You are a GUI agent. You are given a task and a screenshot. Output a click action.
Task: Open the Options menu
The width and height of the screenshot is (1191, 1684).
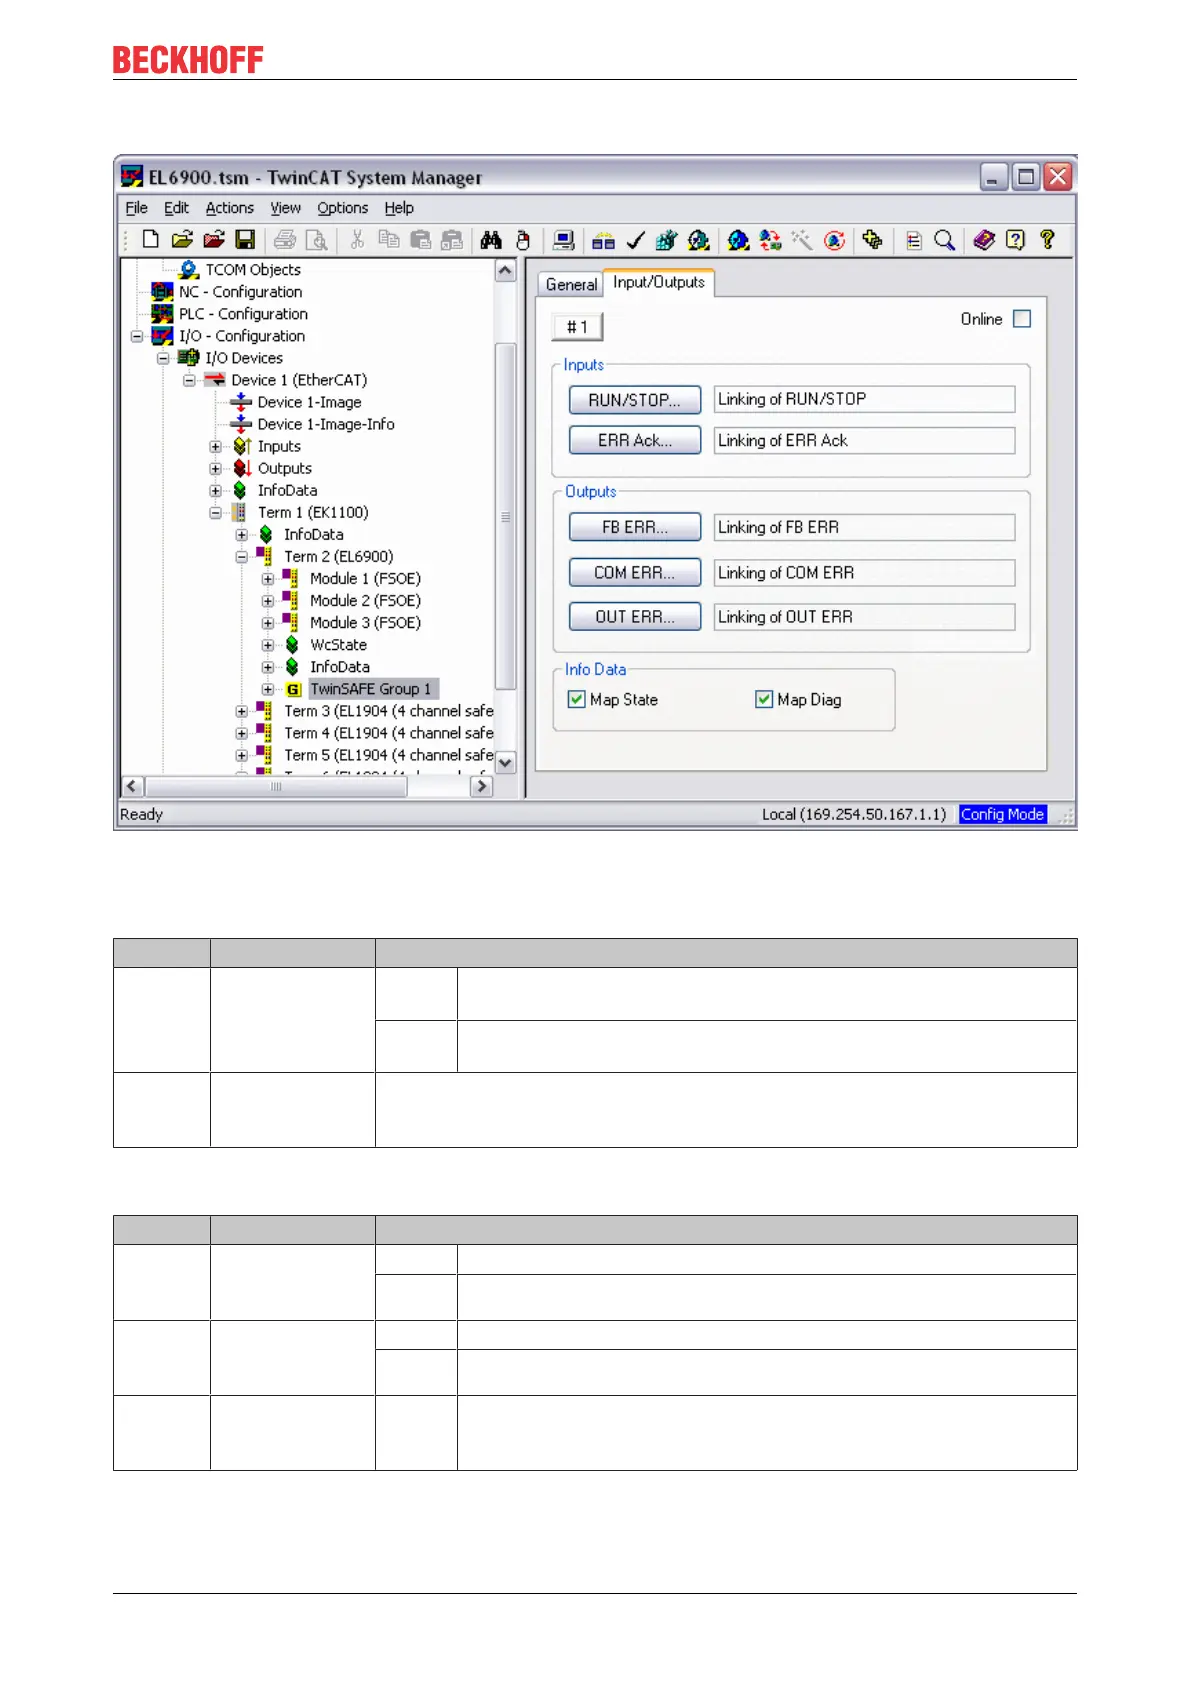click(x=343, y=208)
